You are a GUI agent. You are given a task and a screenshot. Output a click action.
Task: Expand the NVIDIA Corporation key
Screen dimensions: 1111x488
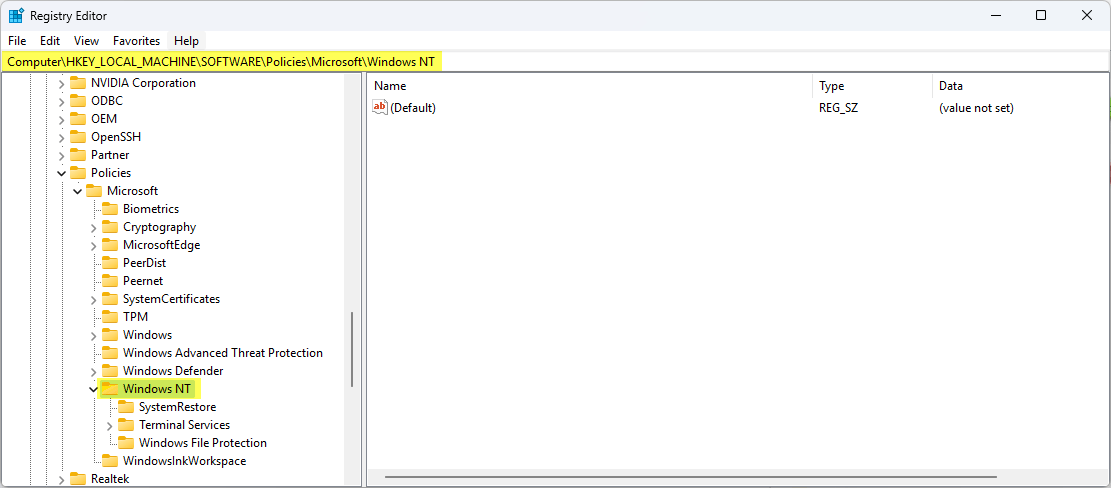tap(61, 83)
